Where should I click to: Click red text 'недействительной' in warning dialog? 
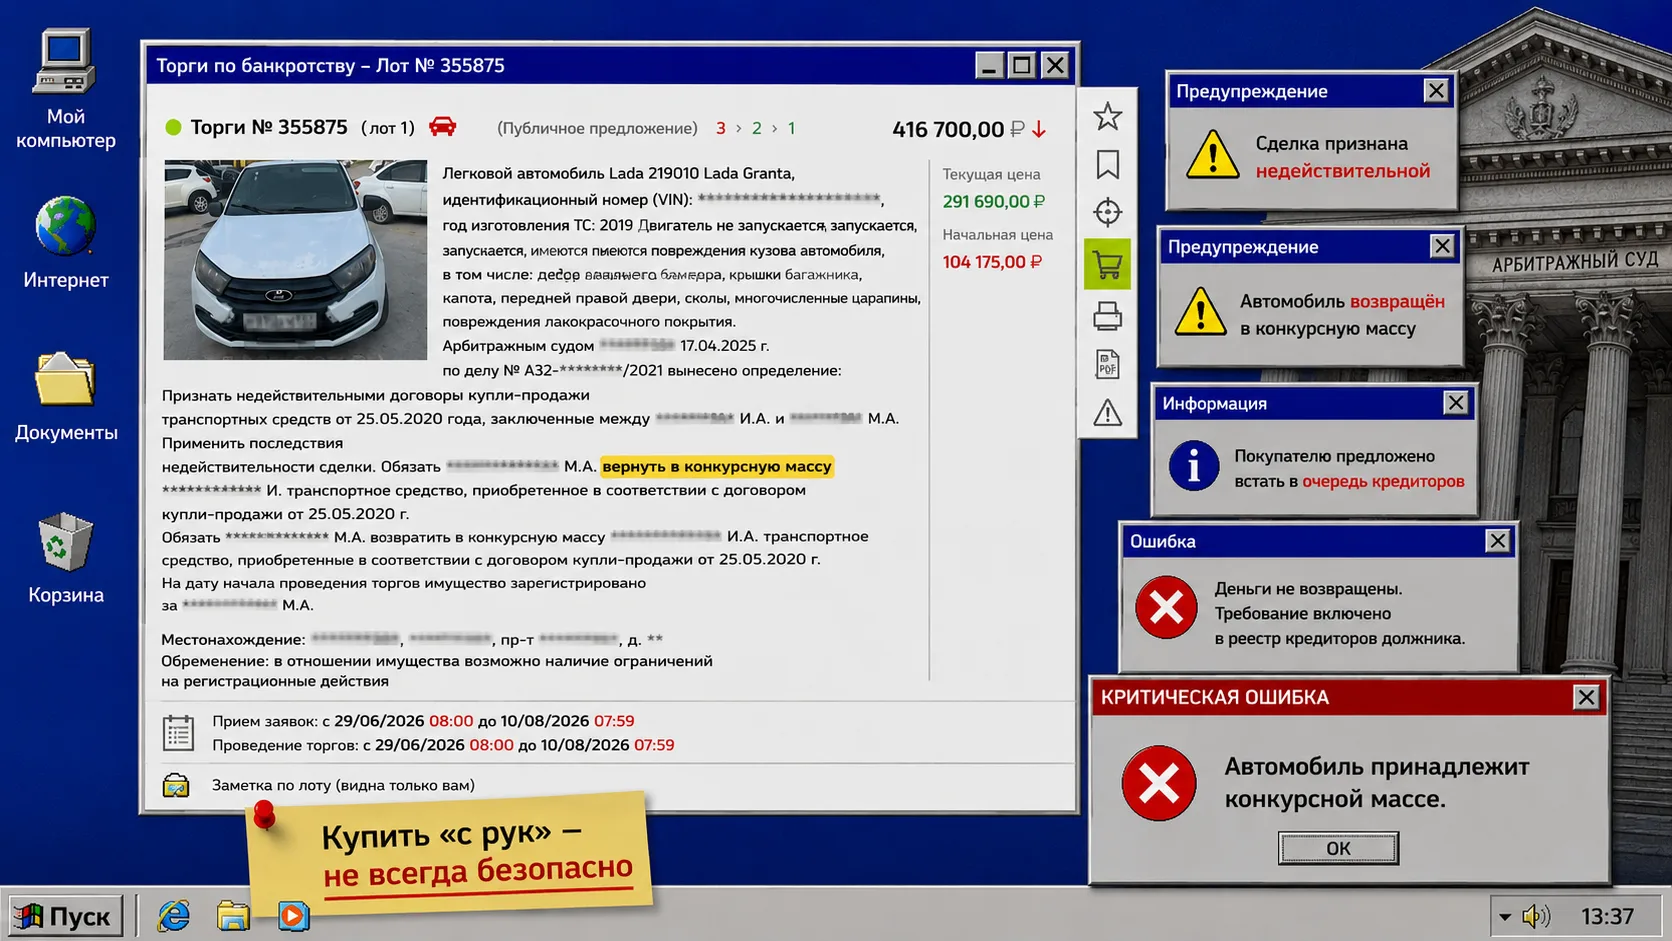[x=1343, y=171]
